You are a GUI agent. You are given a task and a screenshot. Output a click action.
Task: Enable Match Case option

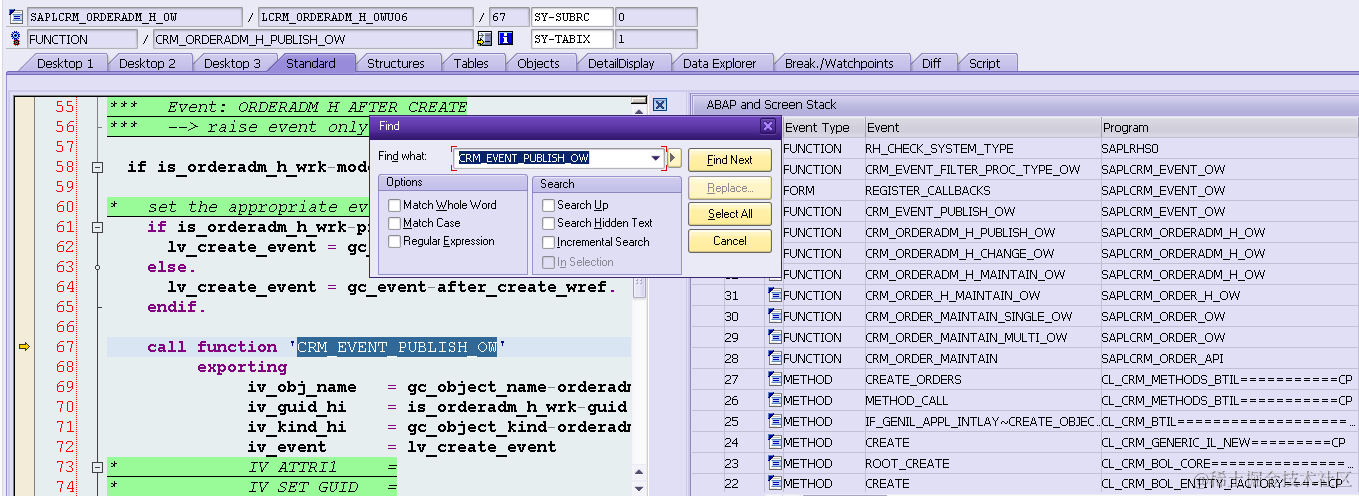394,223
